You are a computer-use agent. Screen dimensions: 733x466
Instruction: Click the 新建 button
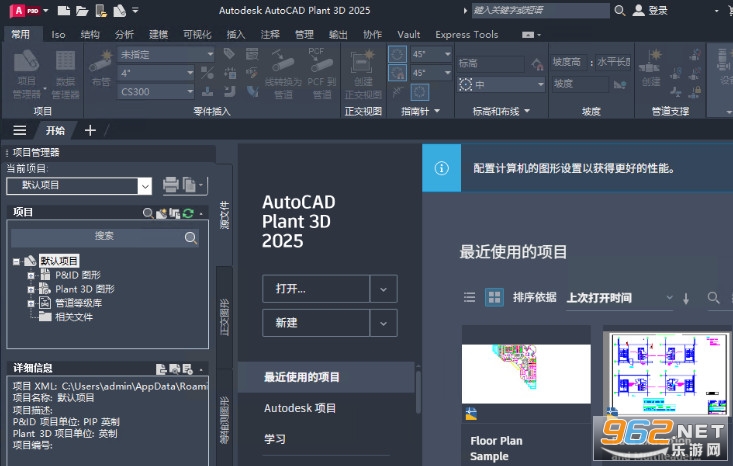pyautogui.click(x=316, y=323)
